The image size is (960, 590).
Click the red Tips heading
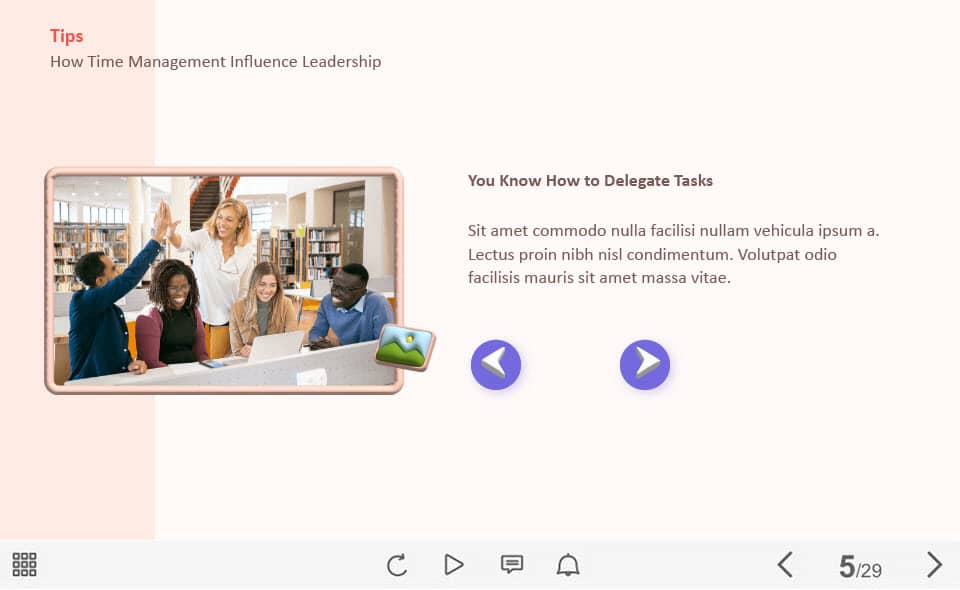(x=67, y=36)
